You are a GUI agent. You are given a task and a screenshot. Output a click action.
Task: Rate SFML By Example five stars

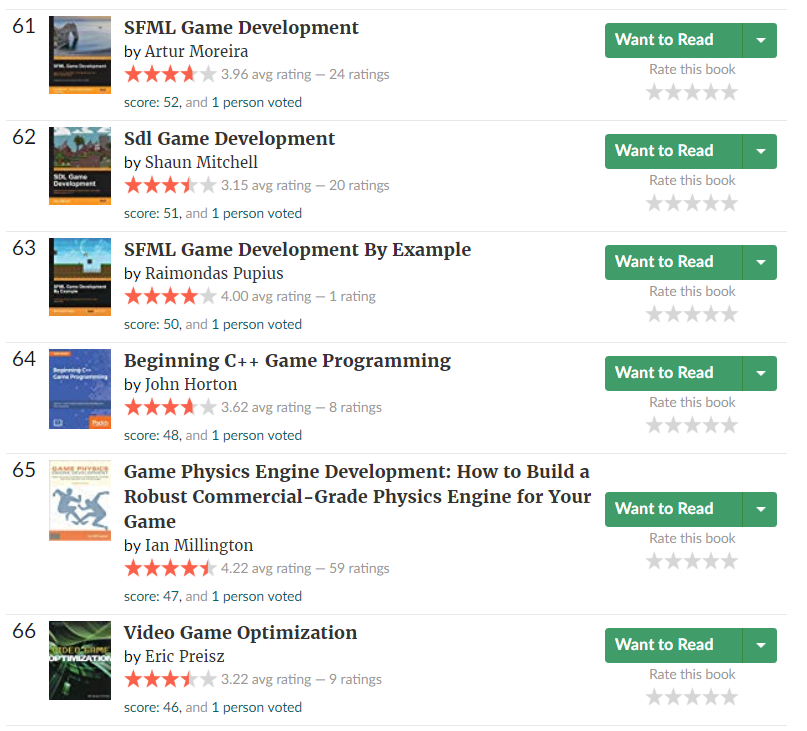coord(729,314)
